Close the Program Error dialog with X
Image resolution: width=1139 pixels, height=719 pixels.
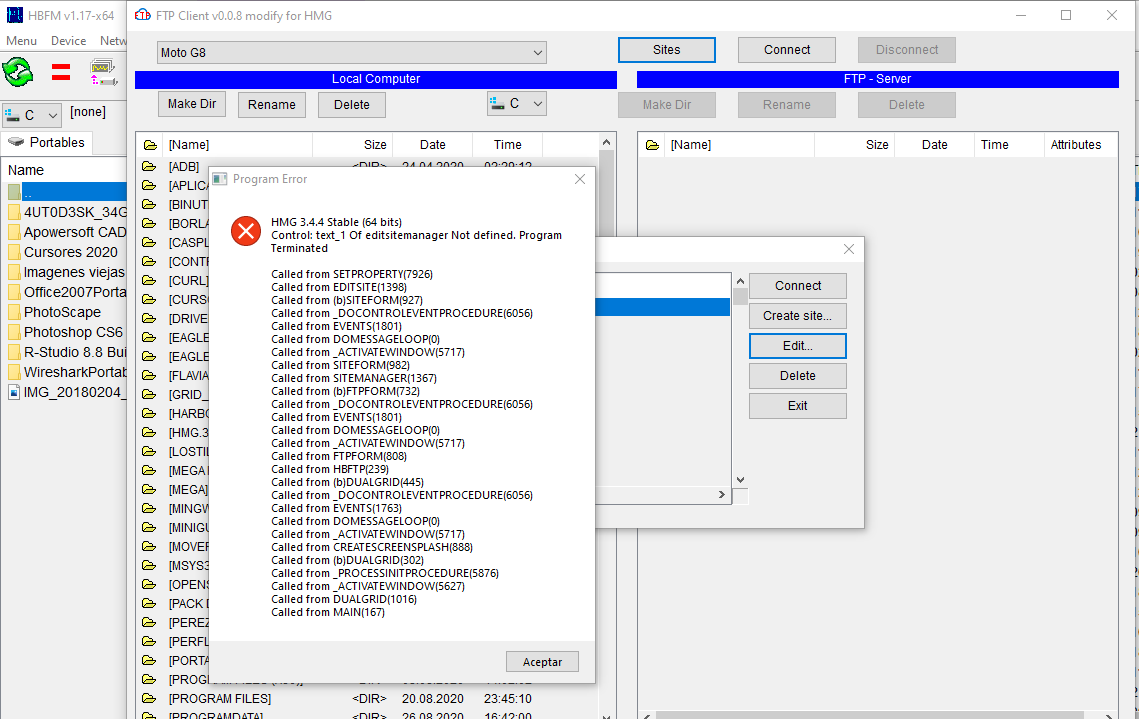[x=579, y=179]
